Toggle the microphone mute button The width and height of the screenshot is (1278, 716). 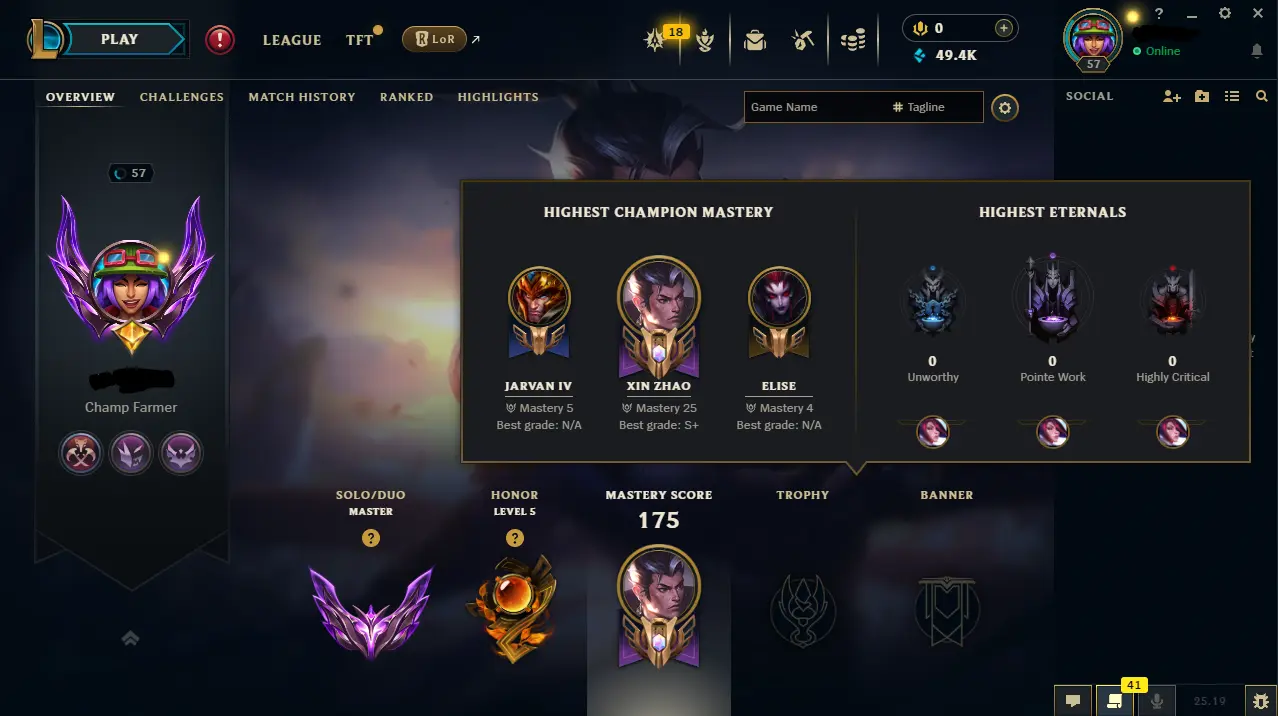1157,701
